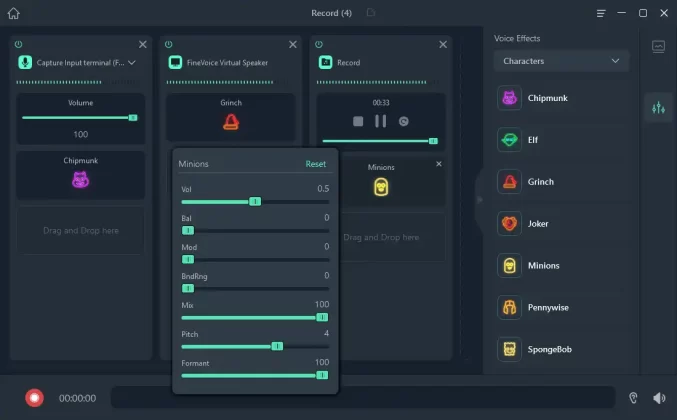677x420 pixels.
Task: Click the 00:33 record time
Action: pyautogui.click(x=381, y=103)
